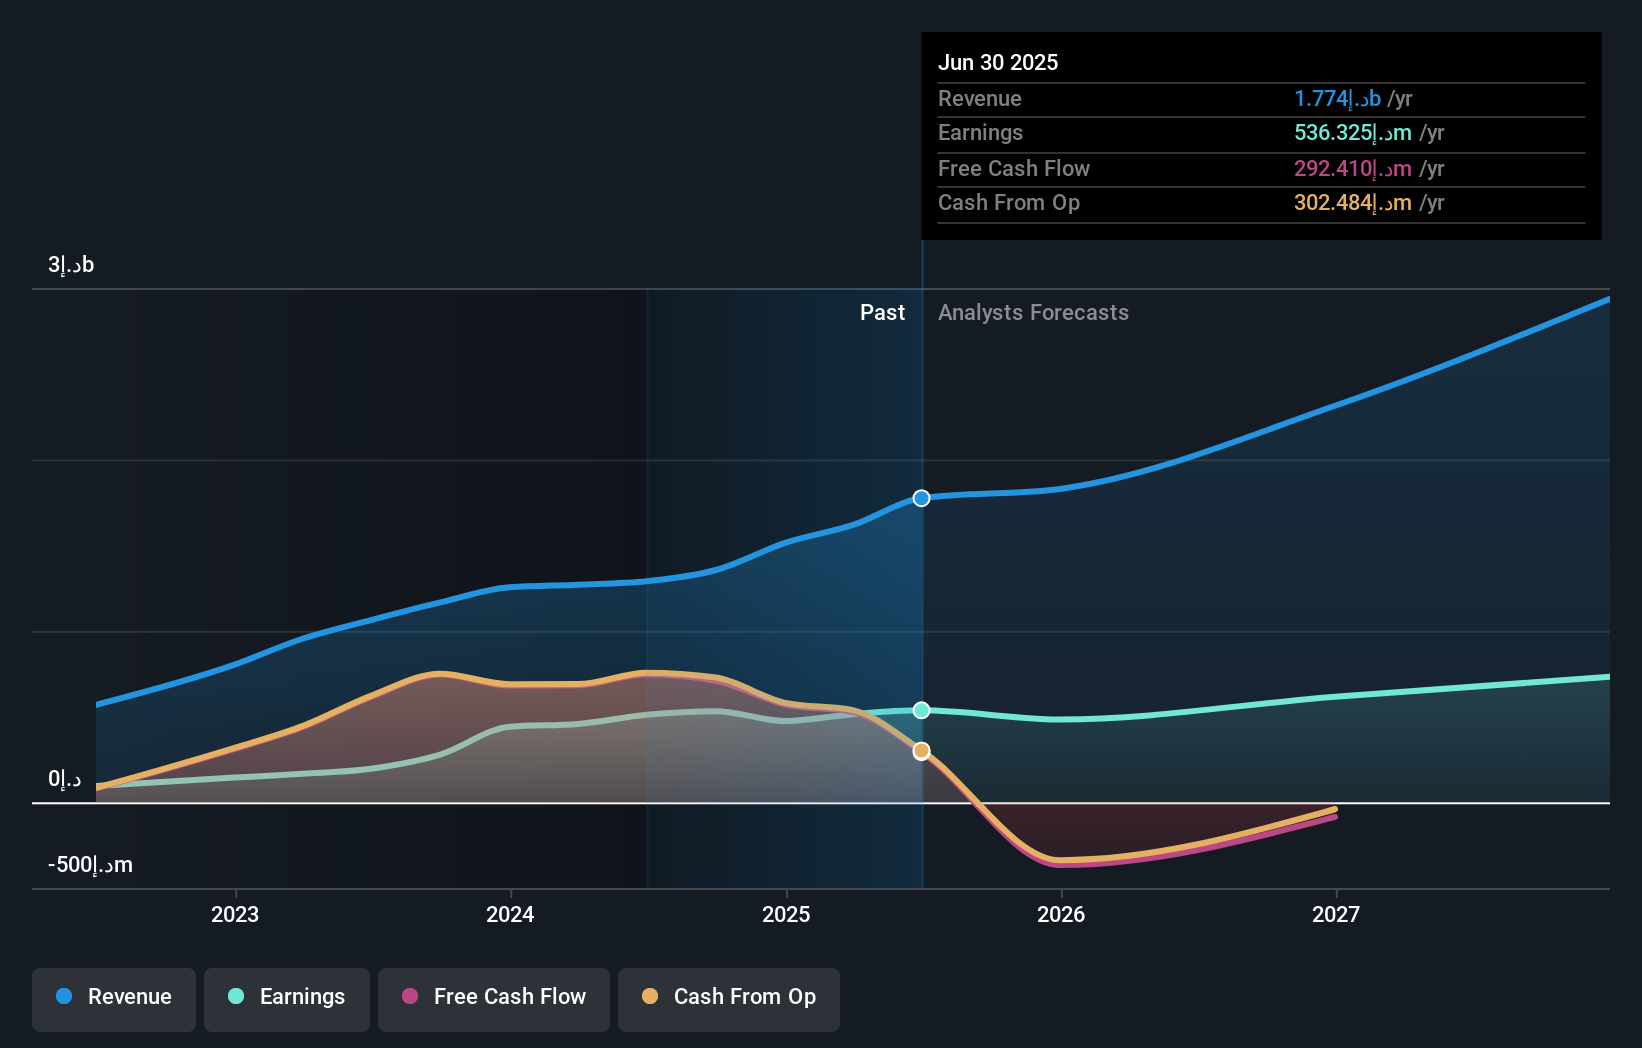
Task: Click the orange Cash From Op legend dot
Action: pos(651,997)
